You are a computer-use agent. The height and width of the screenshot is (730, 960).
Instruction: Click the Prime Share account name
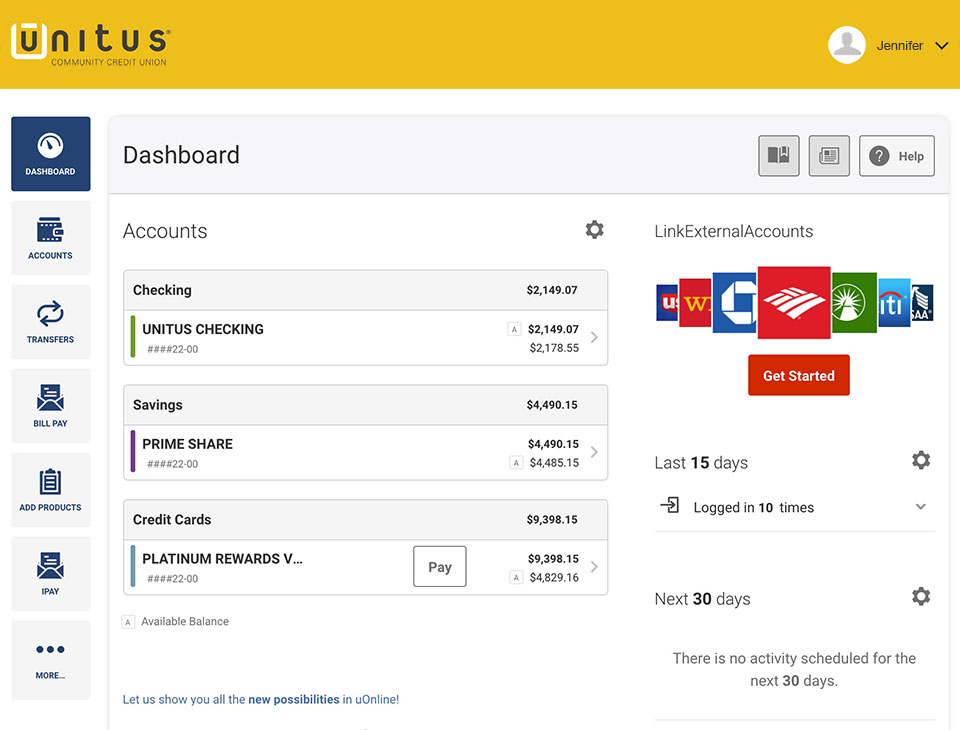tap(187, 444)
